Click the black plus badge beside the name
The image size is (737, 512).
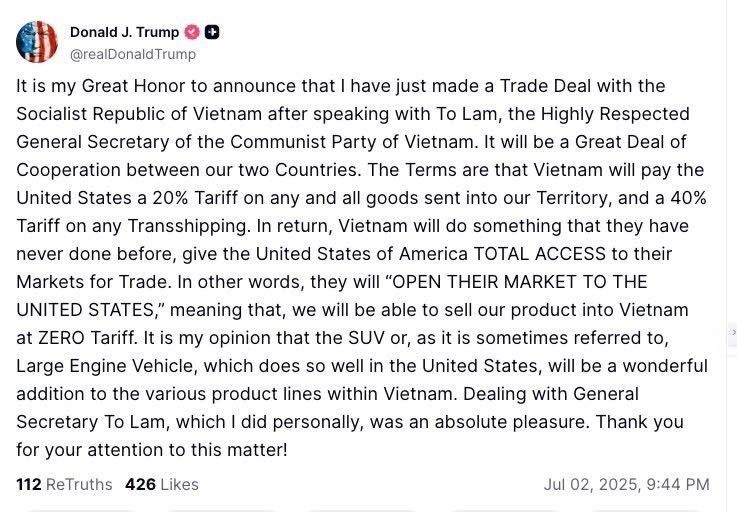click(212, 32)
